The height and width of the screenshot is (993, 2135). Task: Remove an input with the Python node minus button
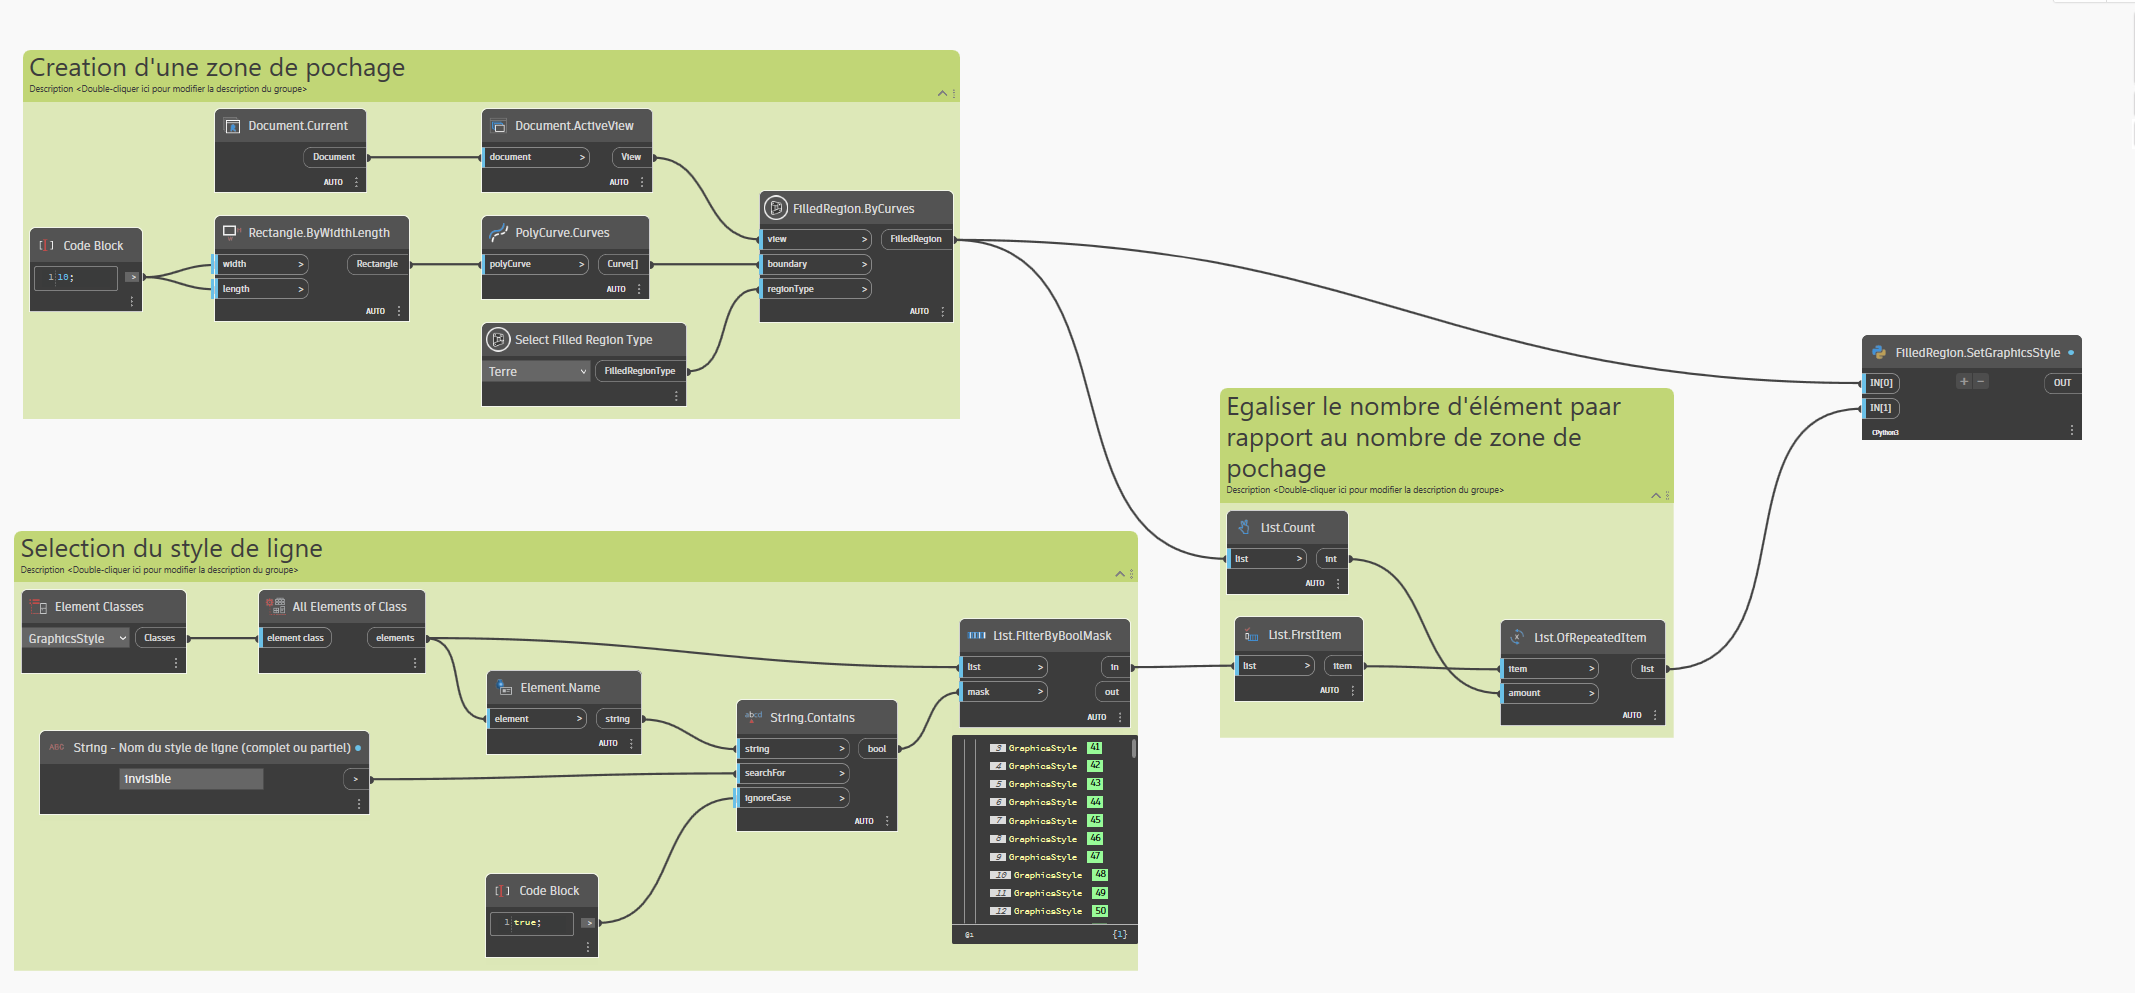point(1981,382)
